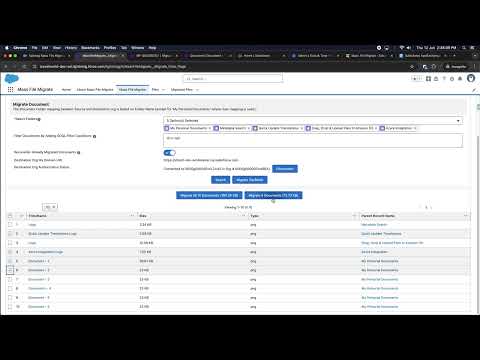Open Quick Update Transitions parent record link
The width and height of the screenshot is (480, 360).
(x=381, y=234)
